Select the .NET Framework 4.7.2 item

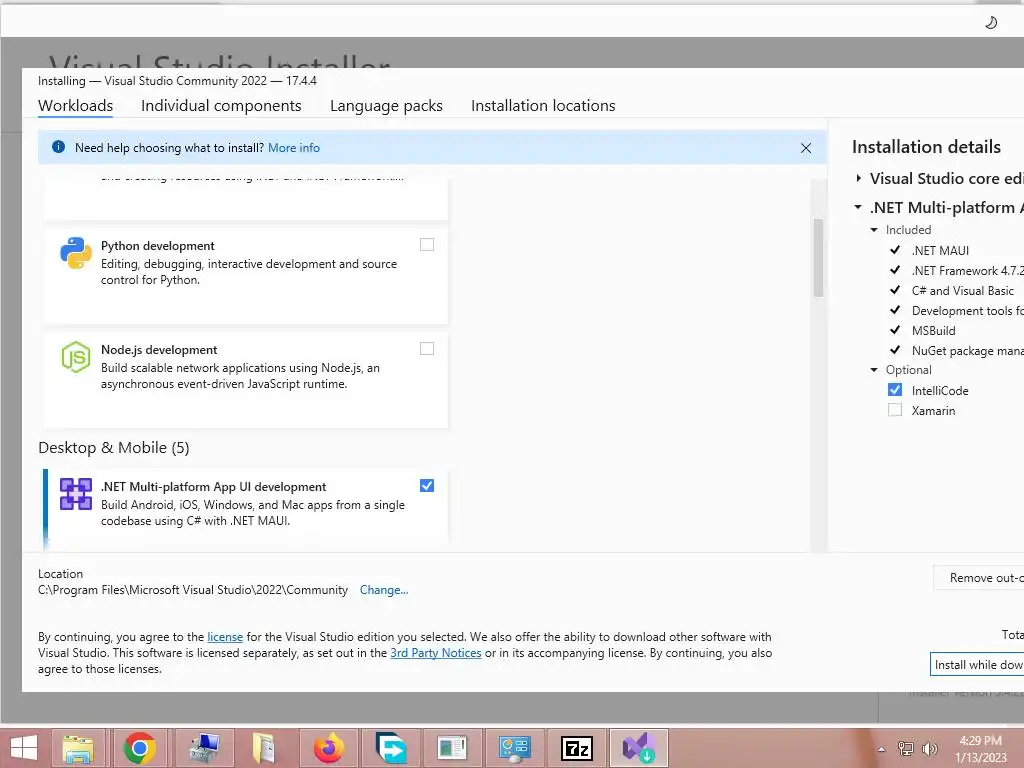point(967,270)
